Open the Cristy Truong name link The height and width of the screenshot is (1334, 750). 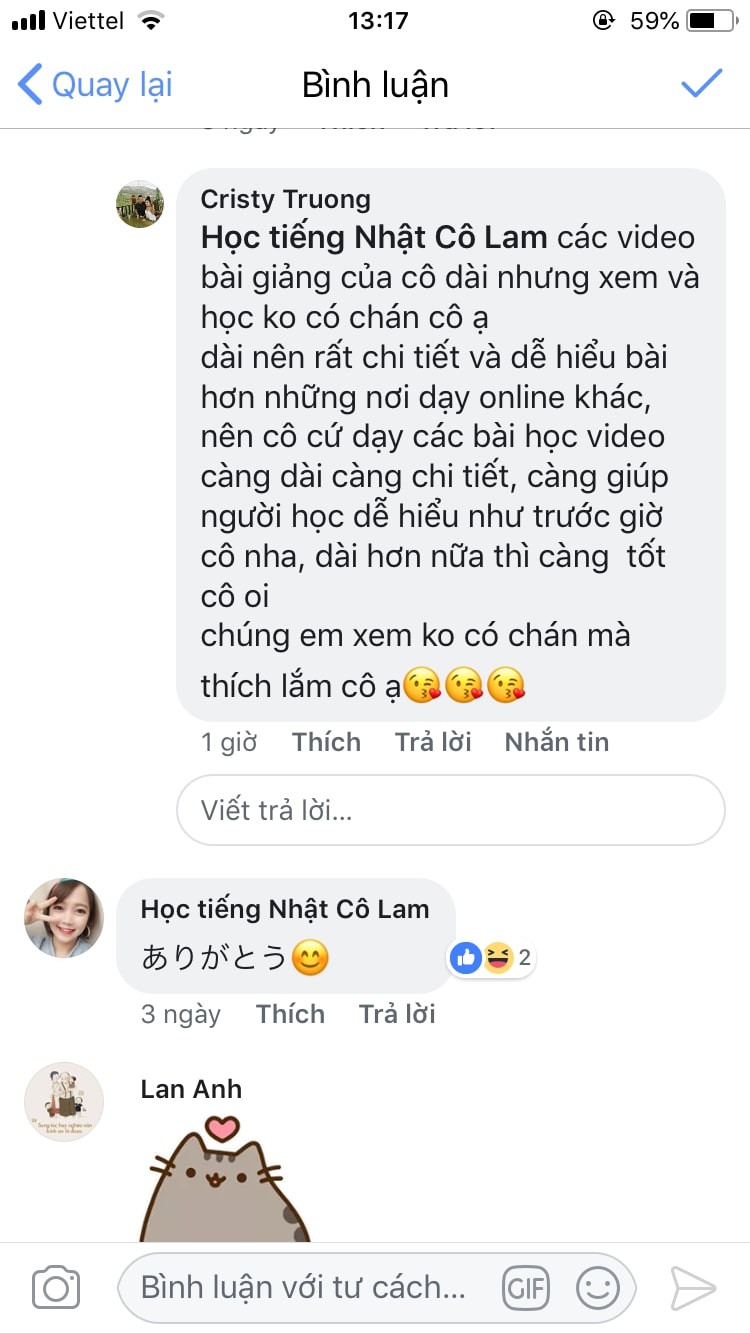coord(285,199)
